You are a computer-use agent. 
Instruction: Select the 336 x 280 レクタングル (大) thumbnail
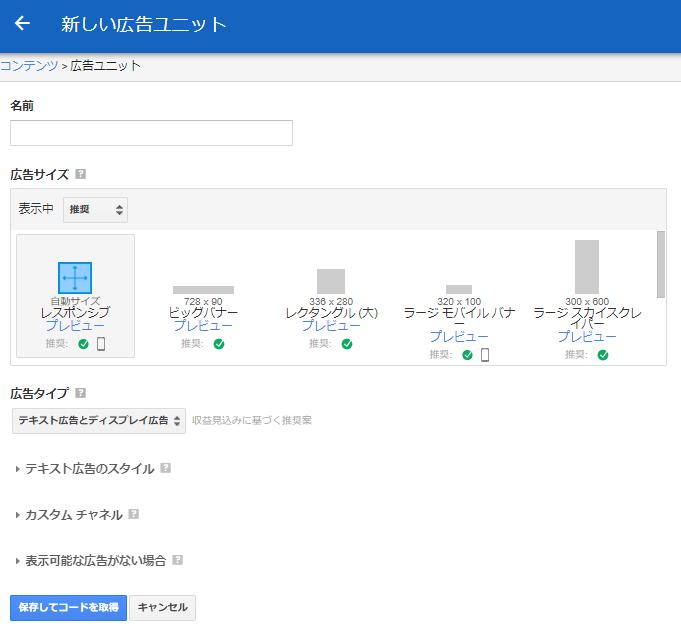(331, 281)
